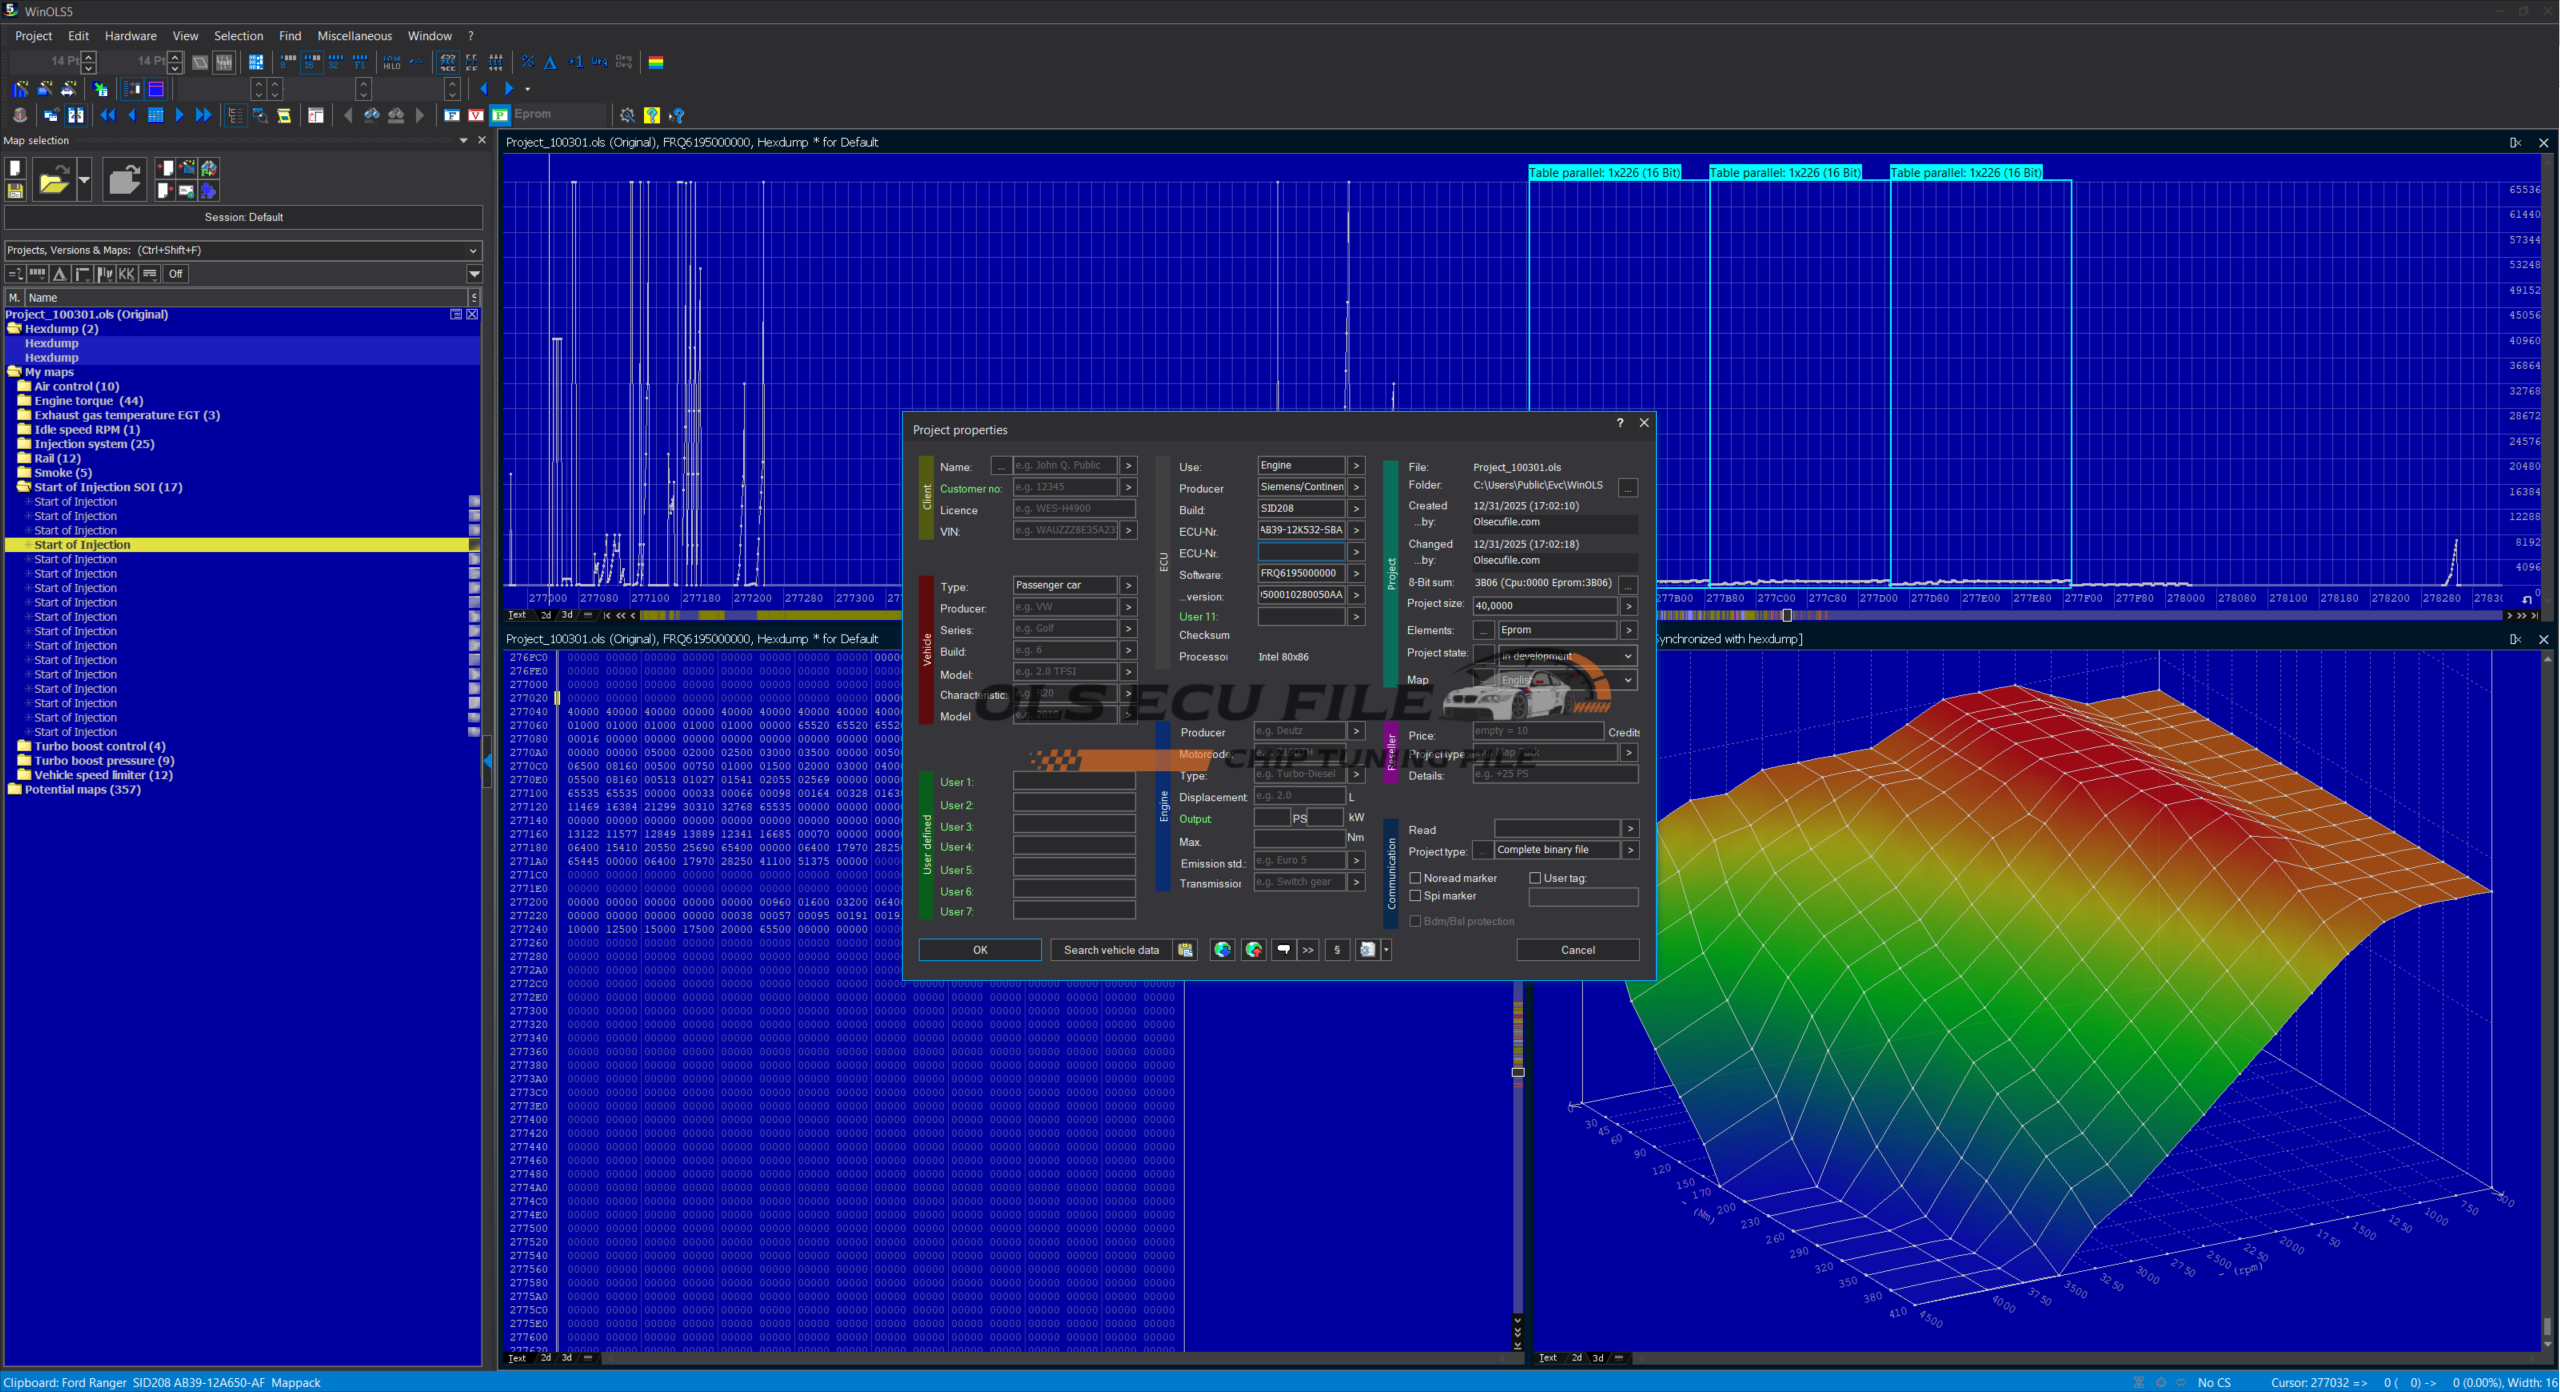The height and width of the screenshot is (1392, 2560).
Task: Click the percent difference display icon
Action: tap(528, 62)
